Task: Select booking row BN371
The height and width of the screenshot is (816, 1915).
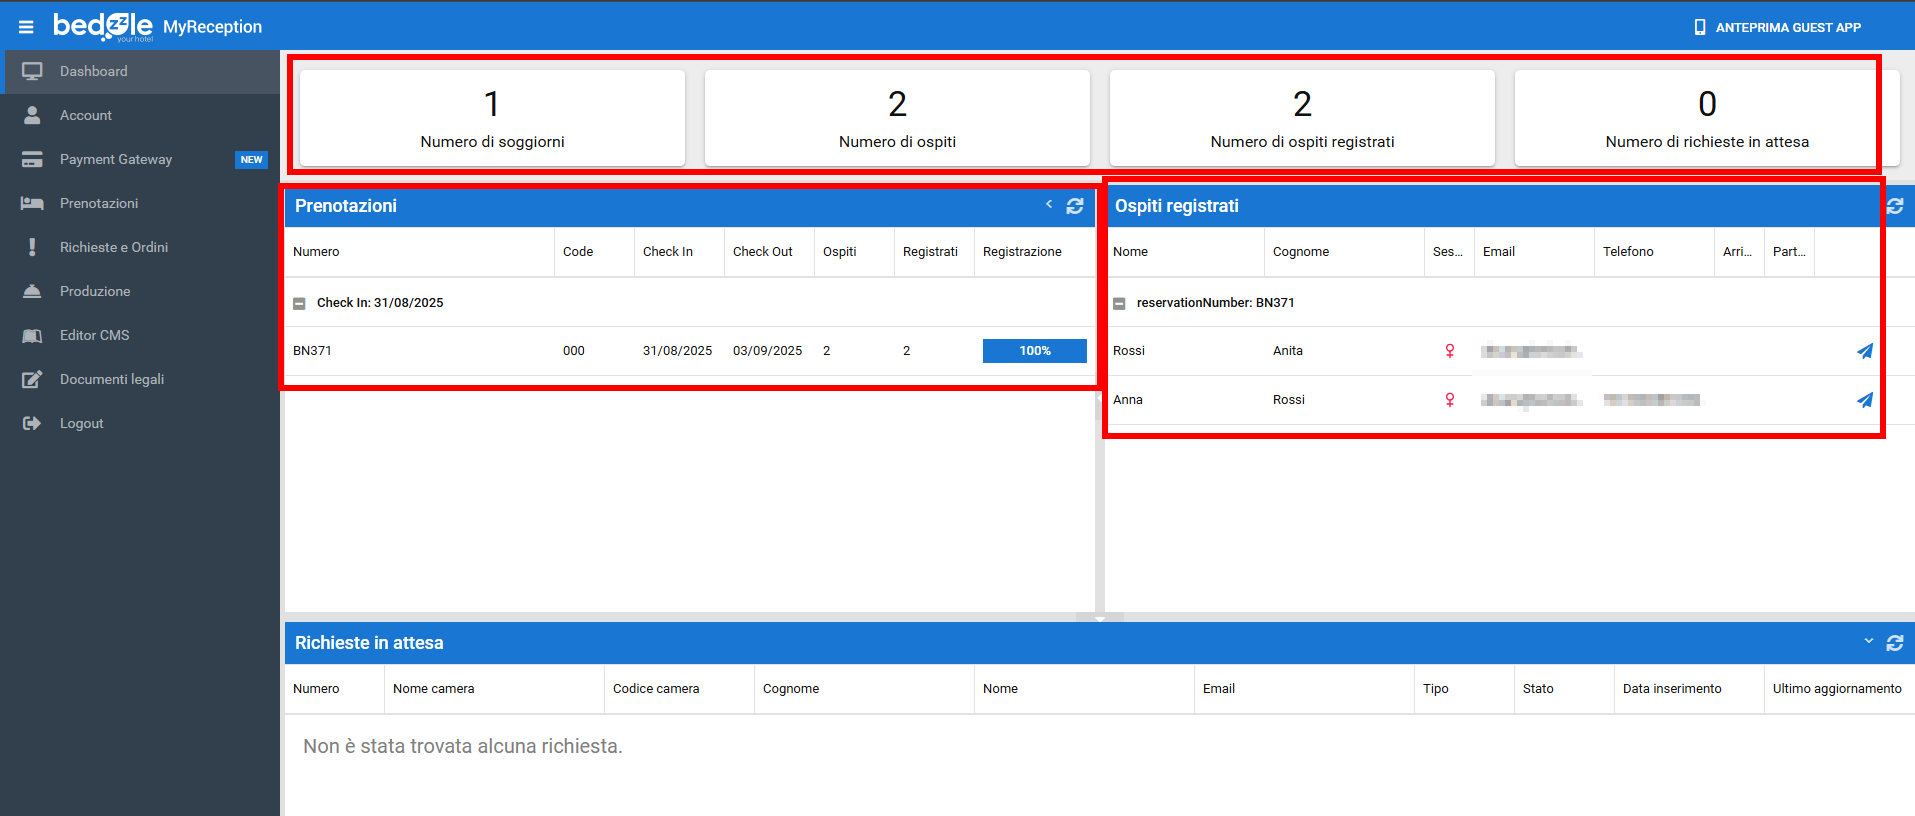Action: (x=312, y=351)
